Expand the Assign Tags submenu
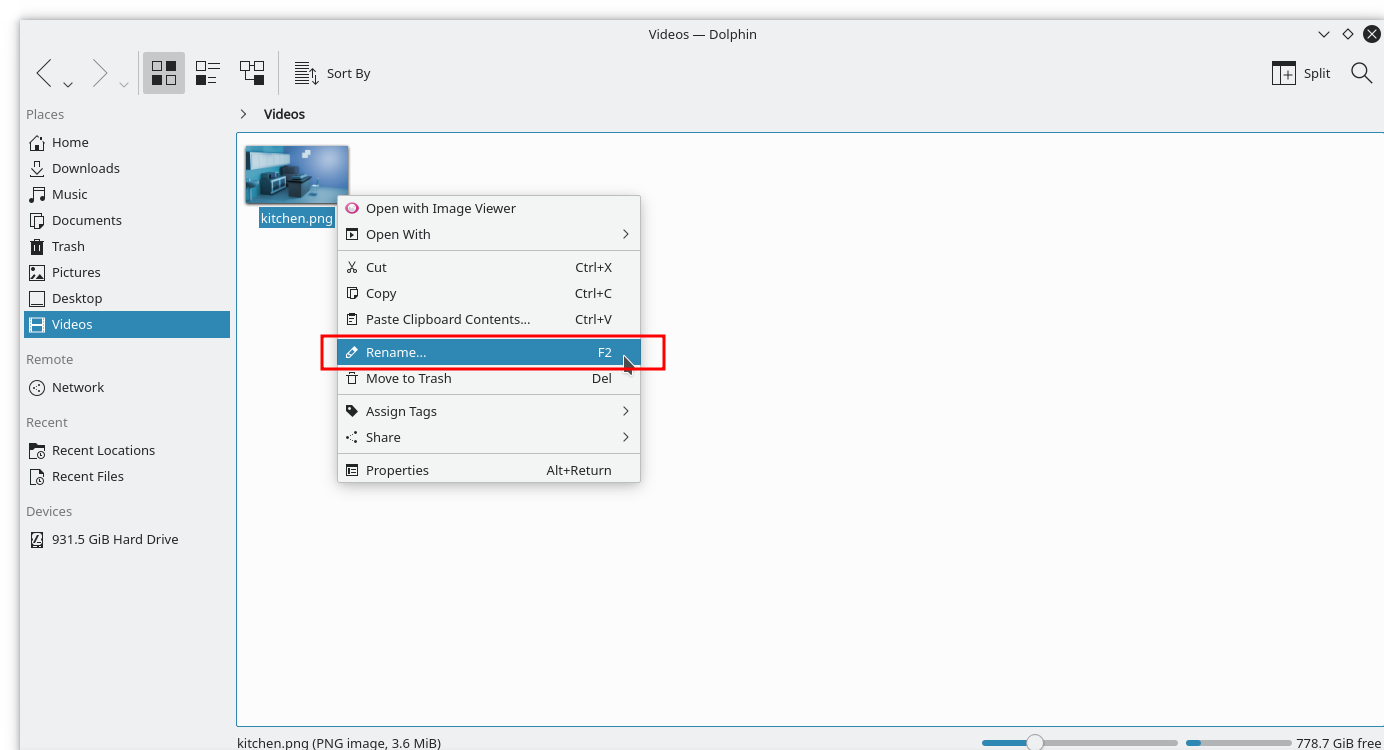1384x750 pixels. pyautogui.click(x=402, y=411)
